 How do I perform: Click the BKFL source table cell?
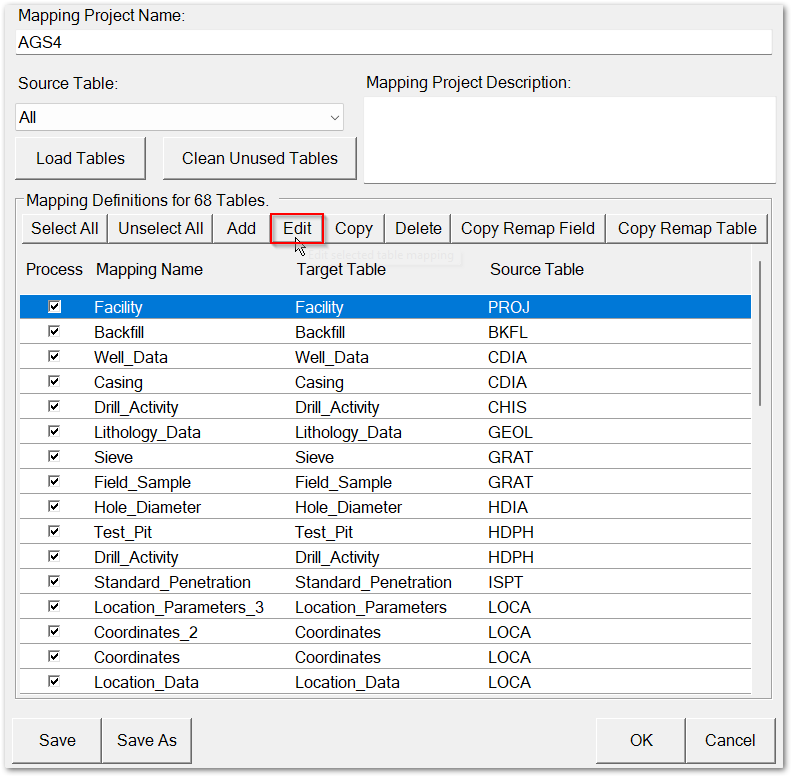(x=508, y=332)
